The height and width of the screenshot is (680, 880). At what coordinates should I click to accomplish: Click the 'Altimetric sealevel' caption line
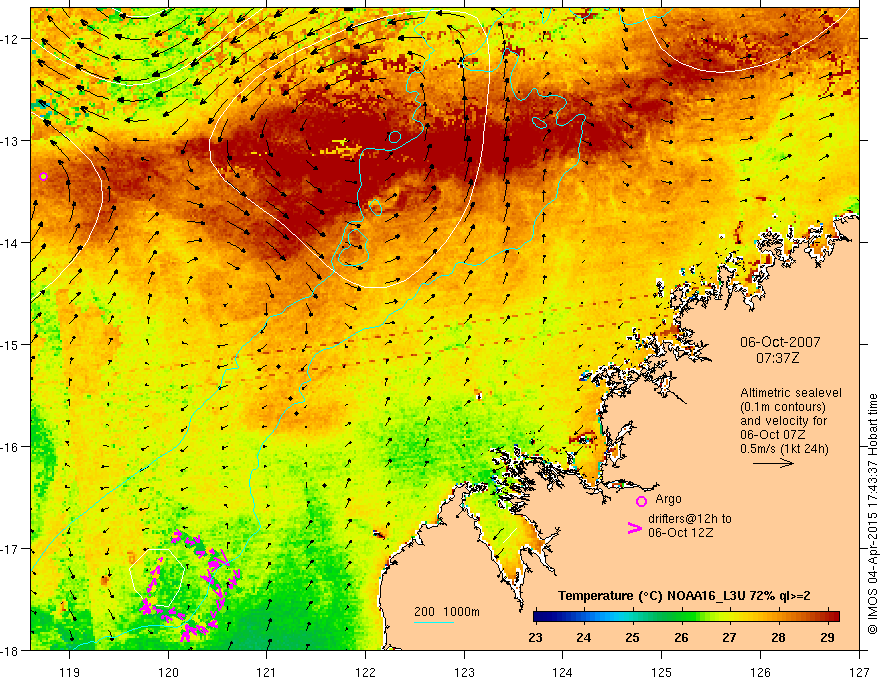pos(791,393)
